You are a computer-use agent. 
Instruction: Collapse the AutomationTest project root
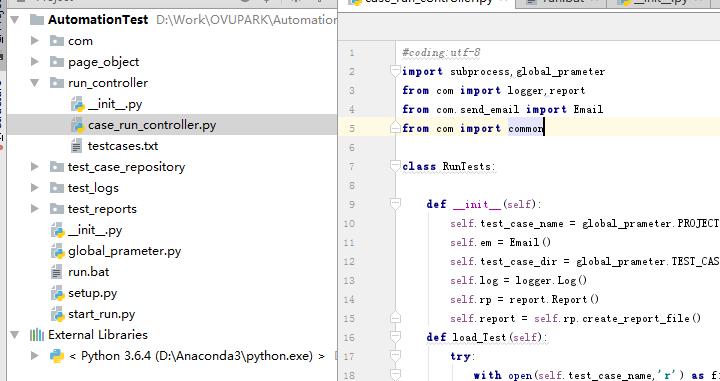click(x=15, y=20)
